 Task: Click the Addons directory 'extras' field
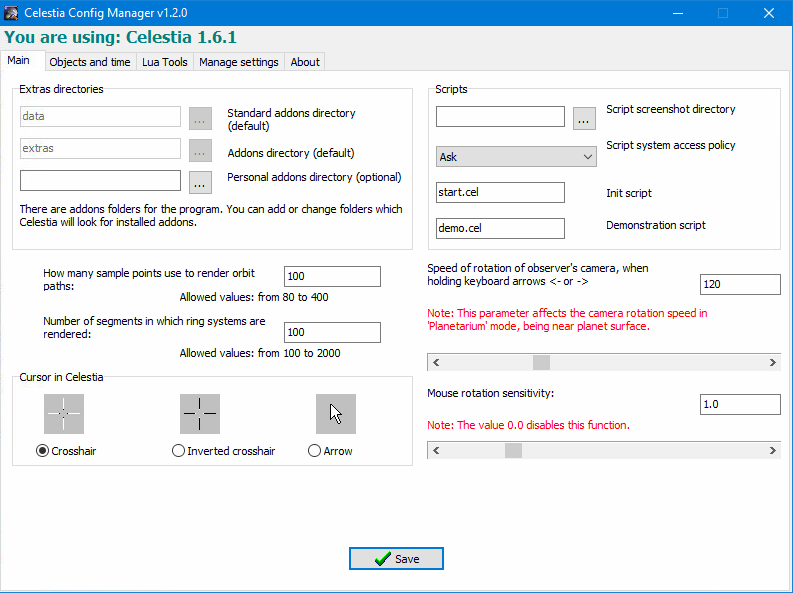100,149
